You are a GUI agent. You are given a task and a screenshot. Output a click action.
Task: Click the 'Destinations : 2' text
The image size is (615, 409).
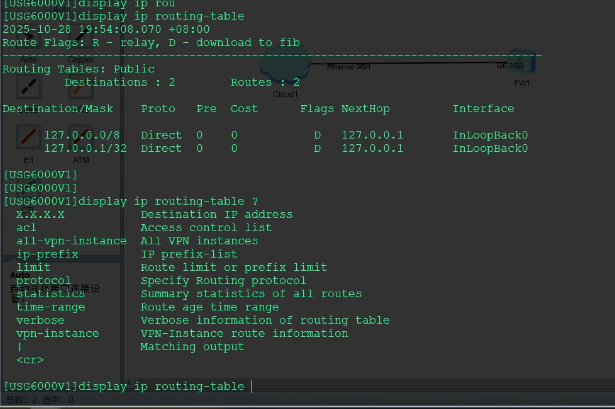click(120, 82)
